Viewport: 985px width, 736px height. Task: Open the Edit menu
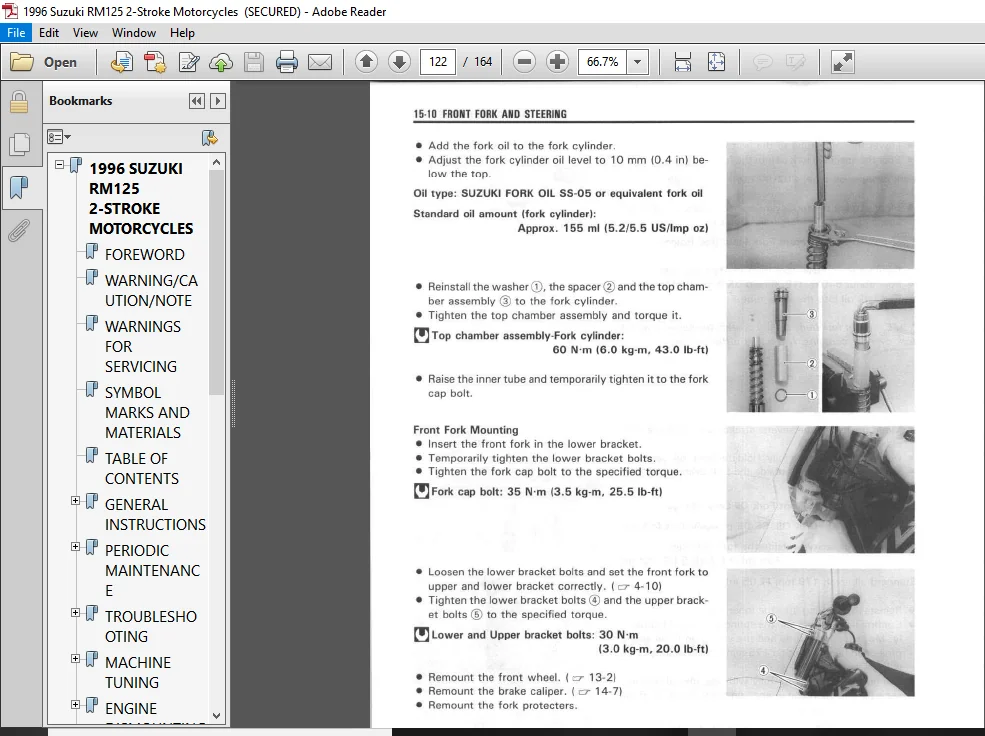pos(48,33)
